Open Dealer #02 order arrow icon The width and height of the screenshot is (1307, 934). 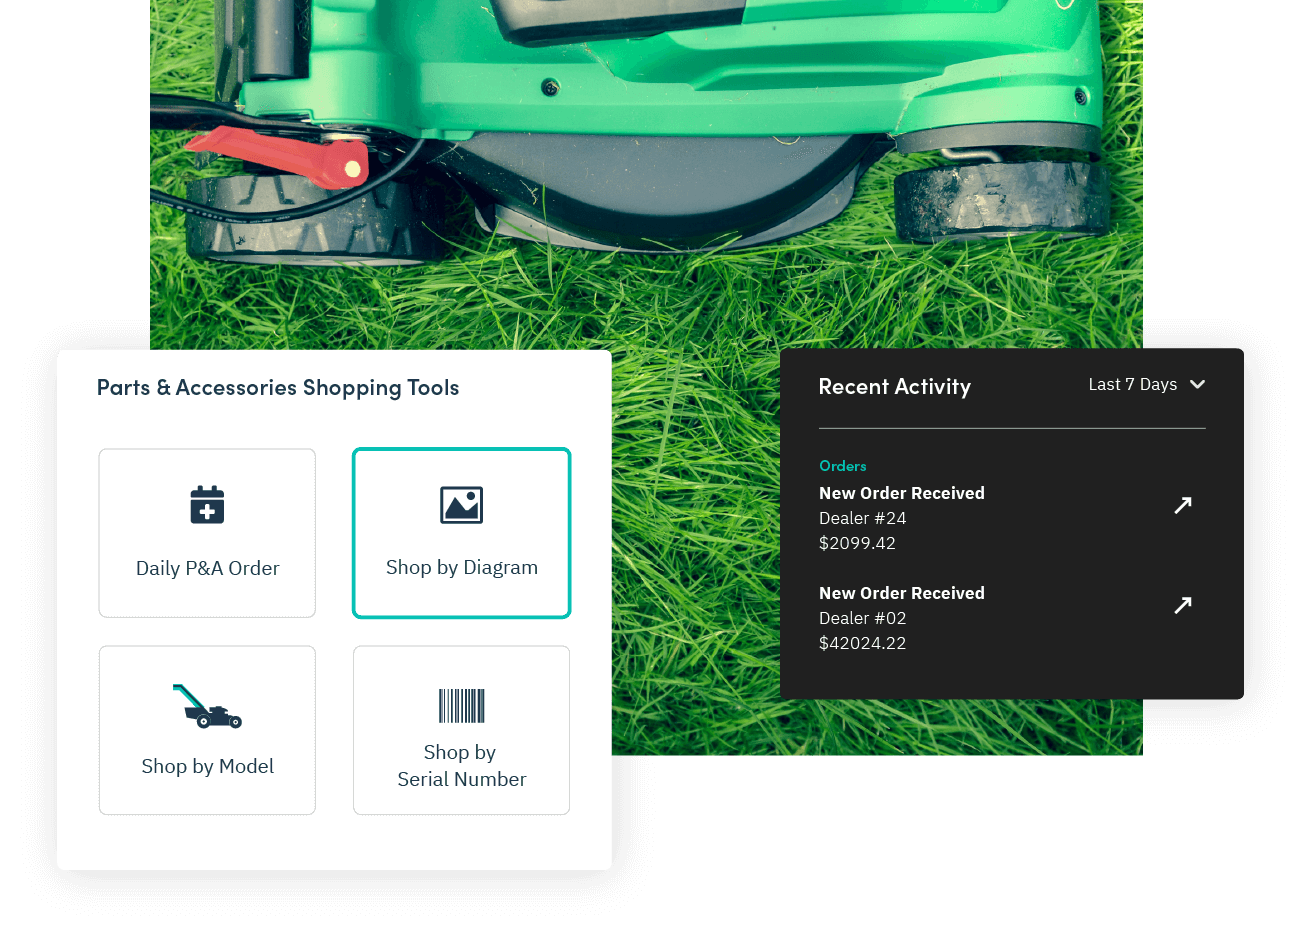click(1183, 605)
